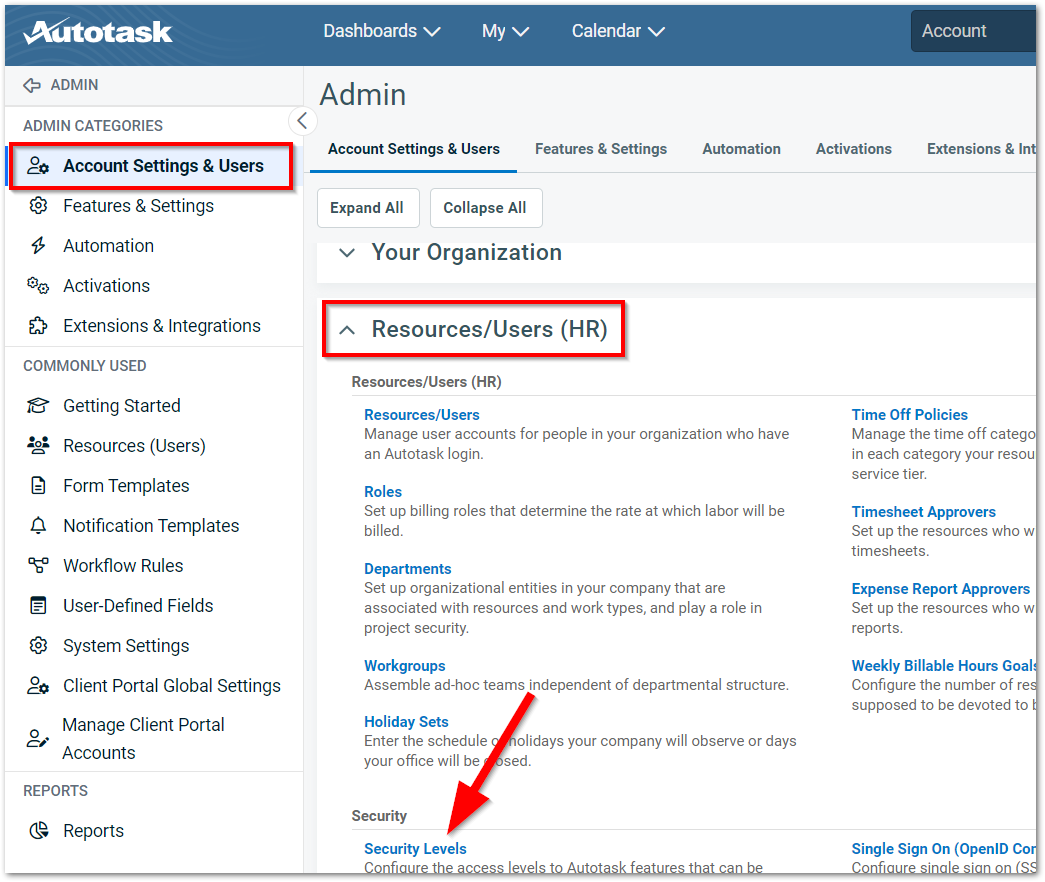This screenshot has height=882, width=1045.
Task: Switch to the Activations tab
Action: (853, 149)
